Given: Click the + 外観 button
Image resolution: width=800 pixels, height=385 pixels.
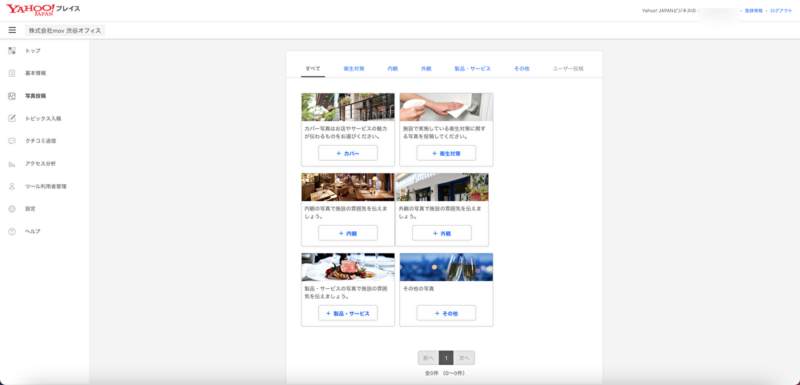Looking at the screenshot, I should [442, 233].
